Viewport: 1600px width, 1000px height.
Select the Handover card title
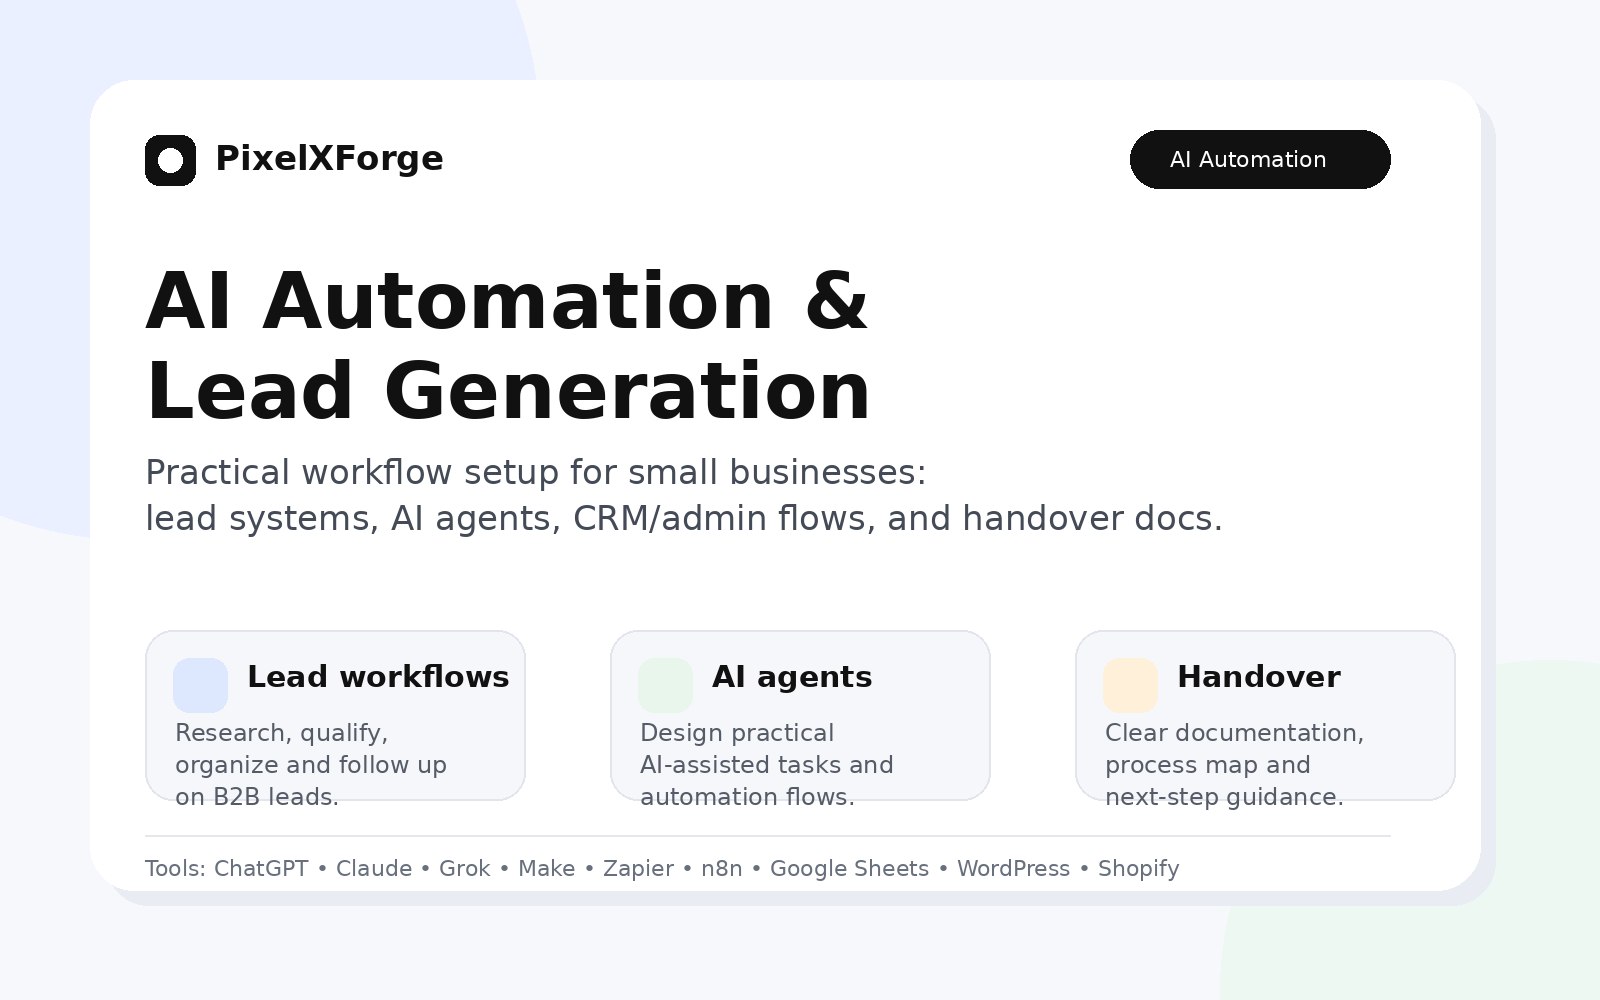coord(1259,677)
